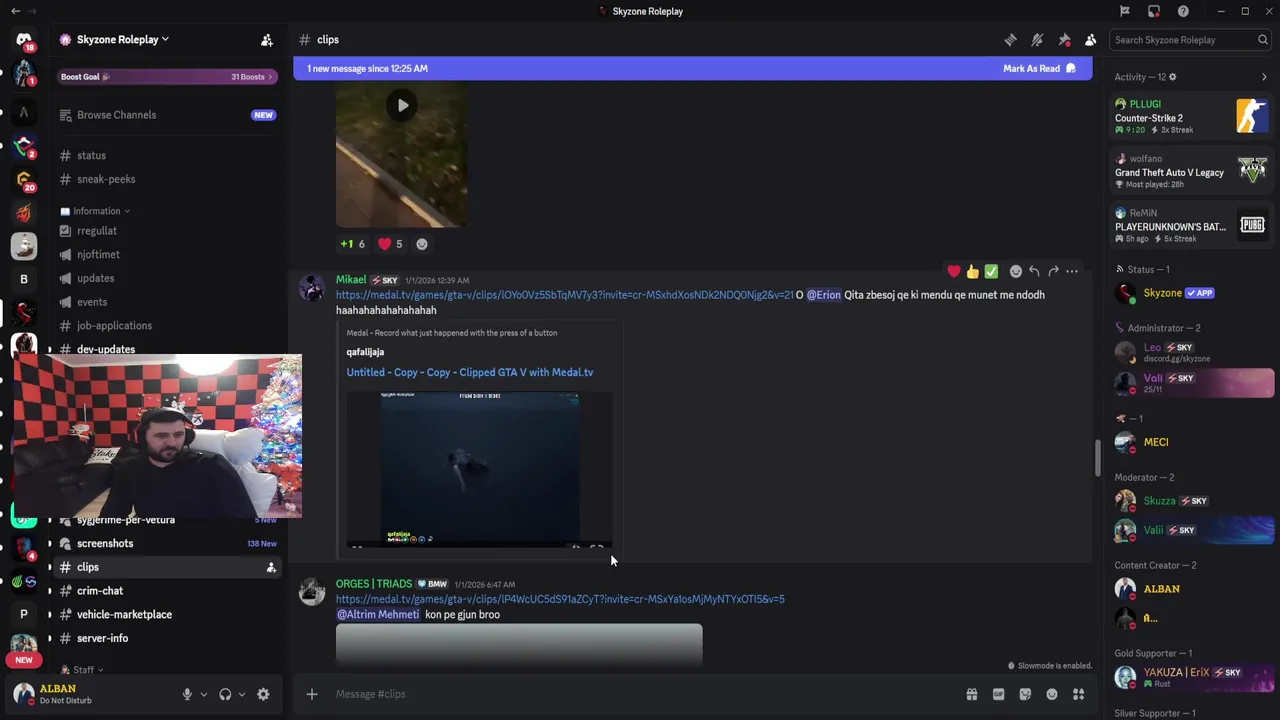Collapse the Staff category

click(83, 670)
